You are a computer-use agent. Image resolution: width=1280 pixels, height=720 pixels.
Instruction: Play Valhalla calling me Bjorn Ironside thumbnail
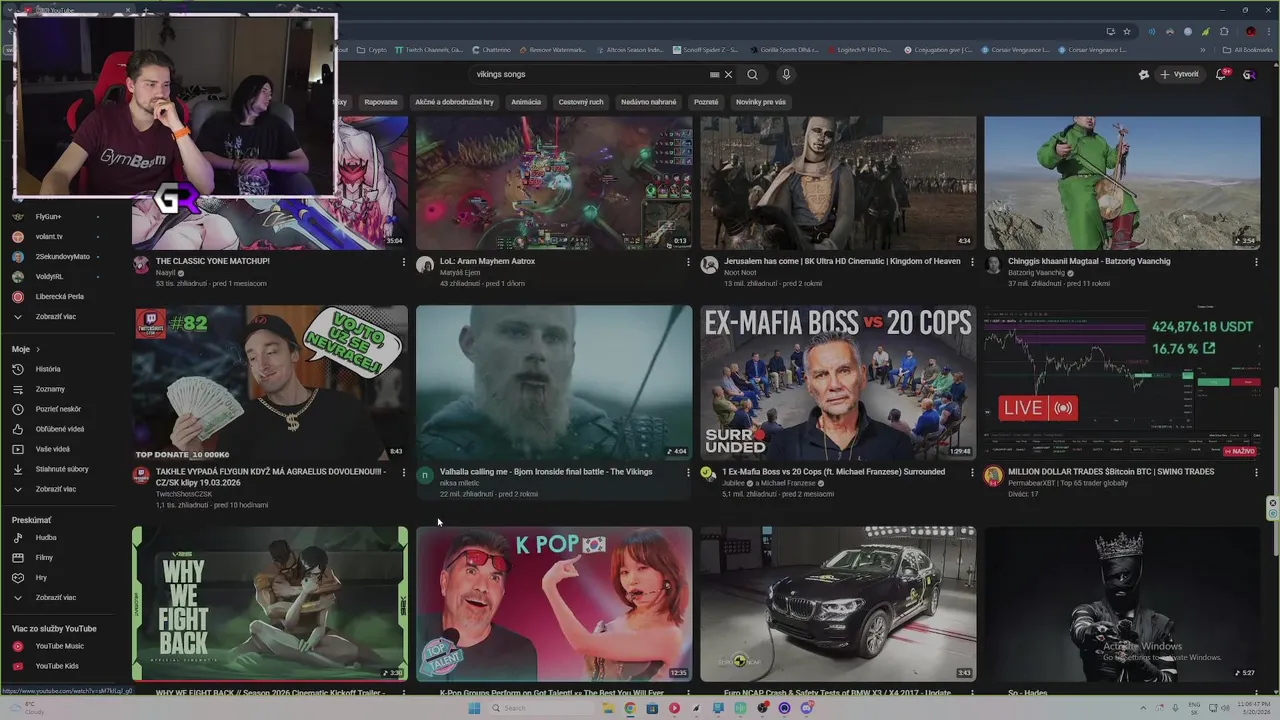pyautogui.click(x=554, y=382)
